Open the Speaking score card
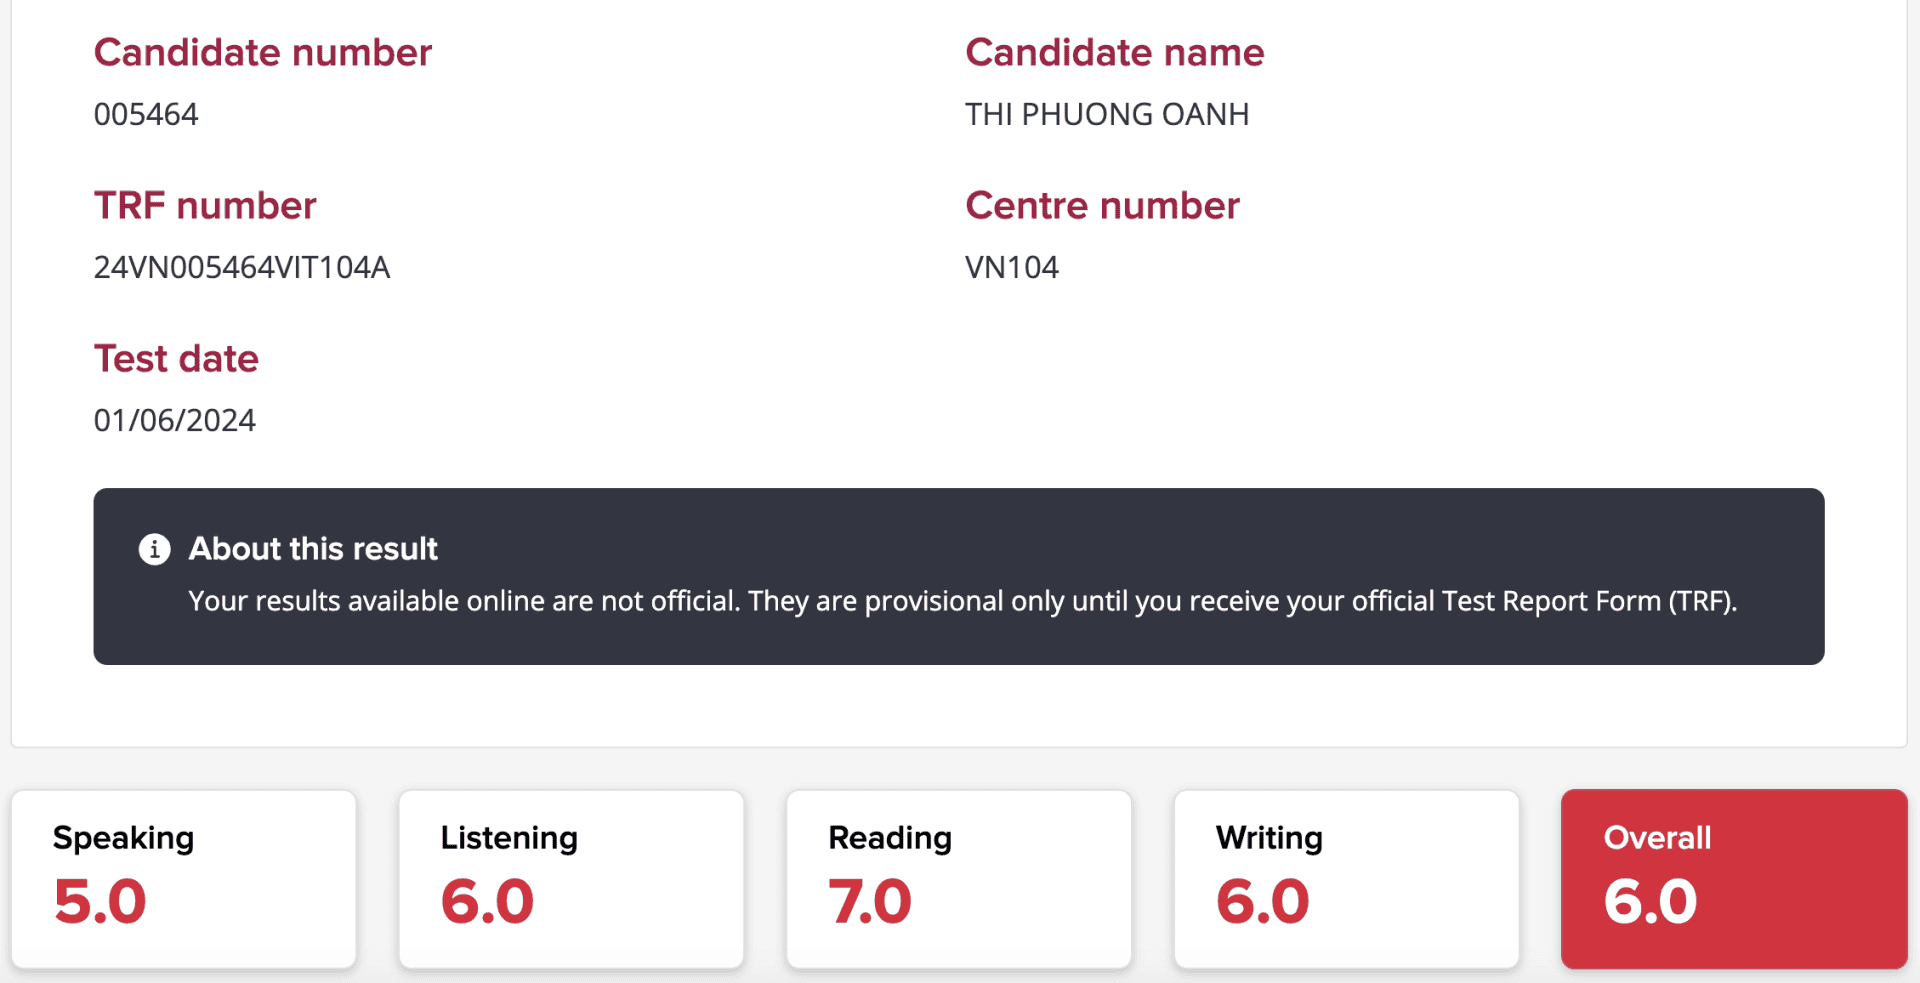The width and height of the screenshot is (1920, 983). click(184, 878)
